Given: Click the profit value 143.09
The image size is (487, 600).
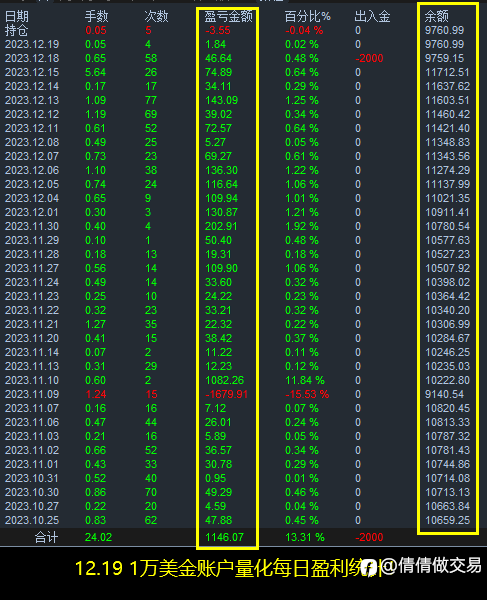Looking at the screenshot, I should tap(222, 100).
